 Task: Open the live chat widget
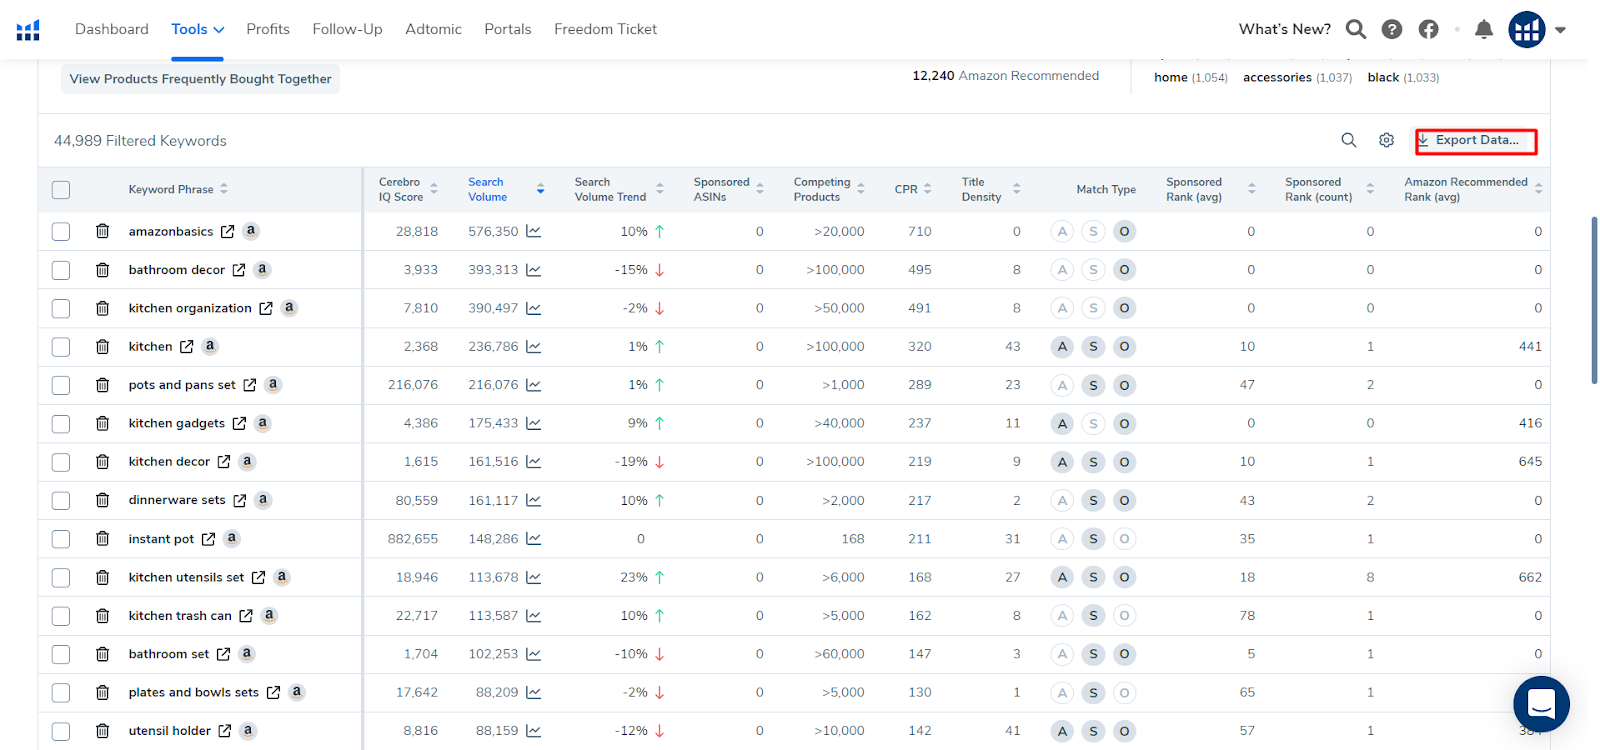click(1541, 703)
